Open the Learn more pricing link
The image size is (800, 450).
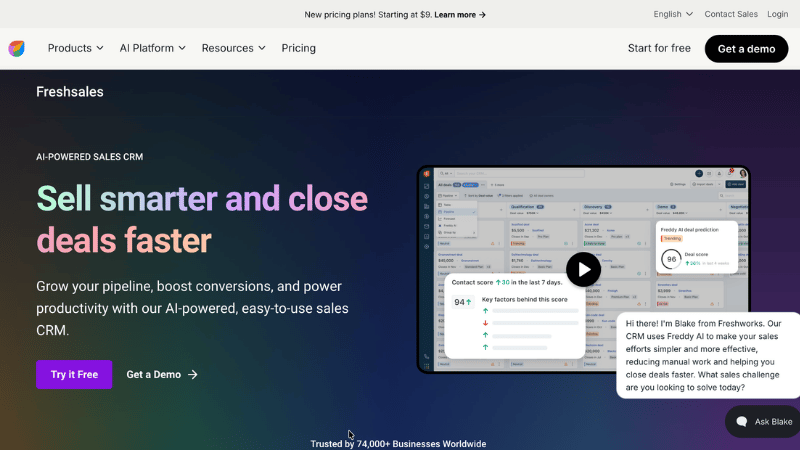[460, 15]
